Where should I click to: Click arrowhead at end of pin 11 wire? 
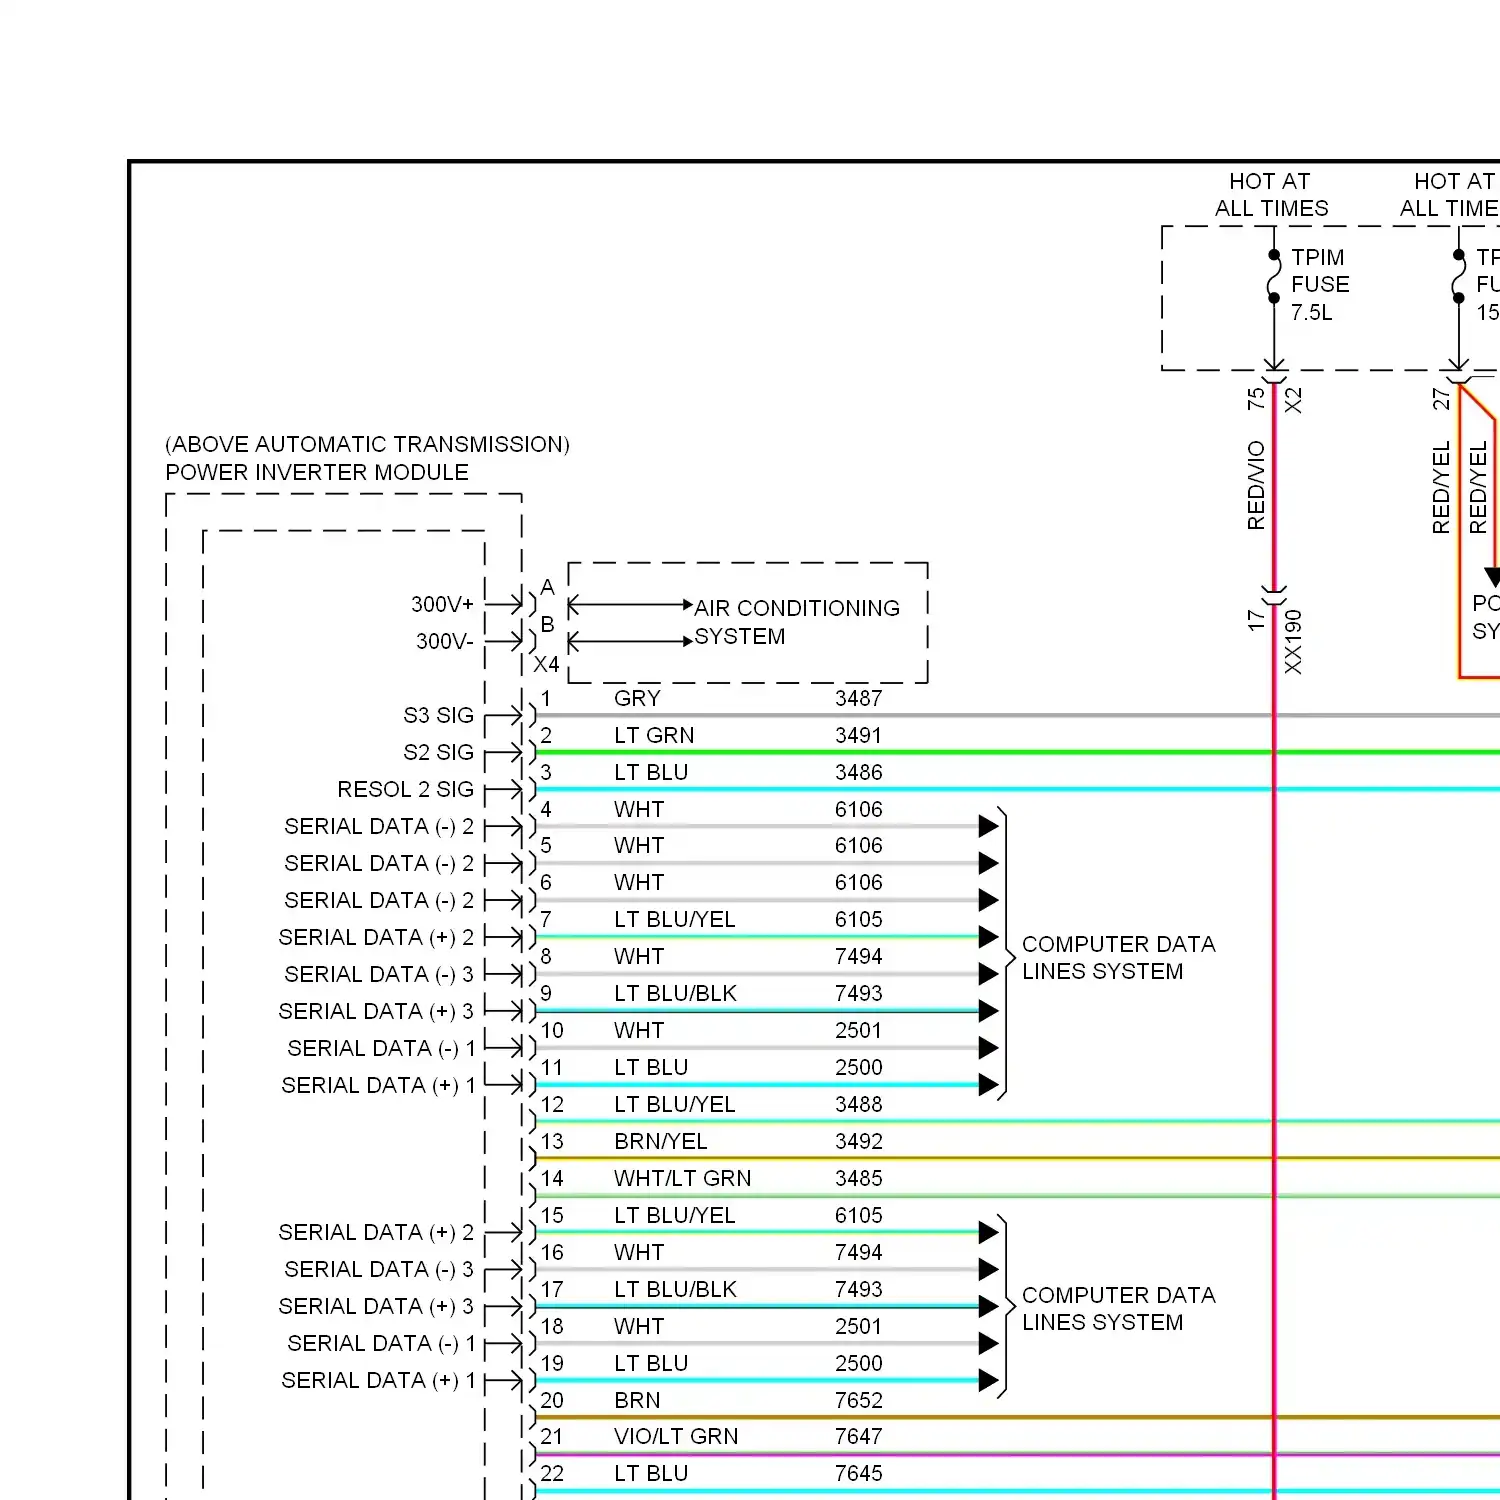[x=988, y=1085]
